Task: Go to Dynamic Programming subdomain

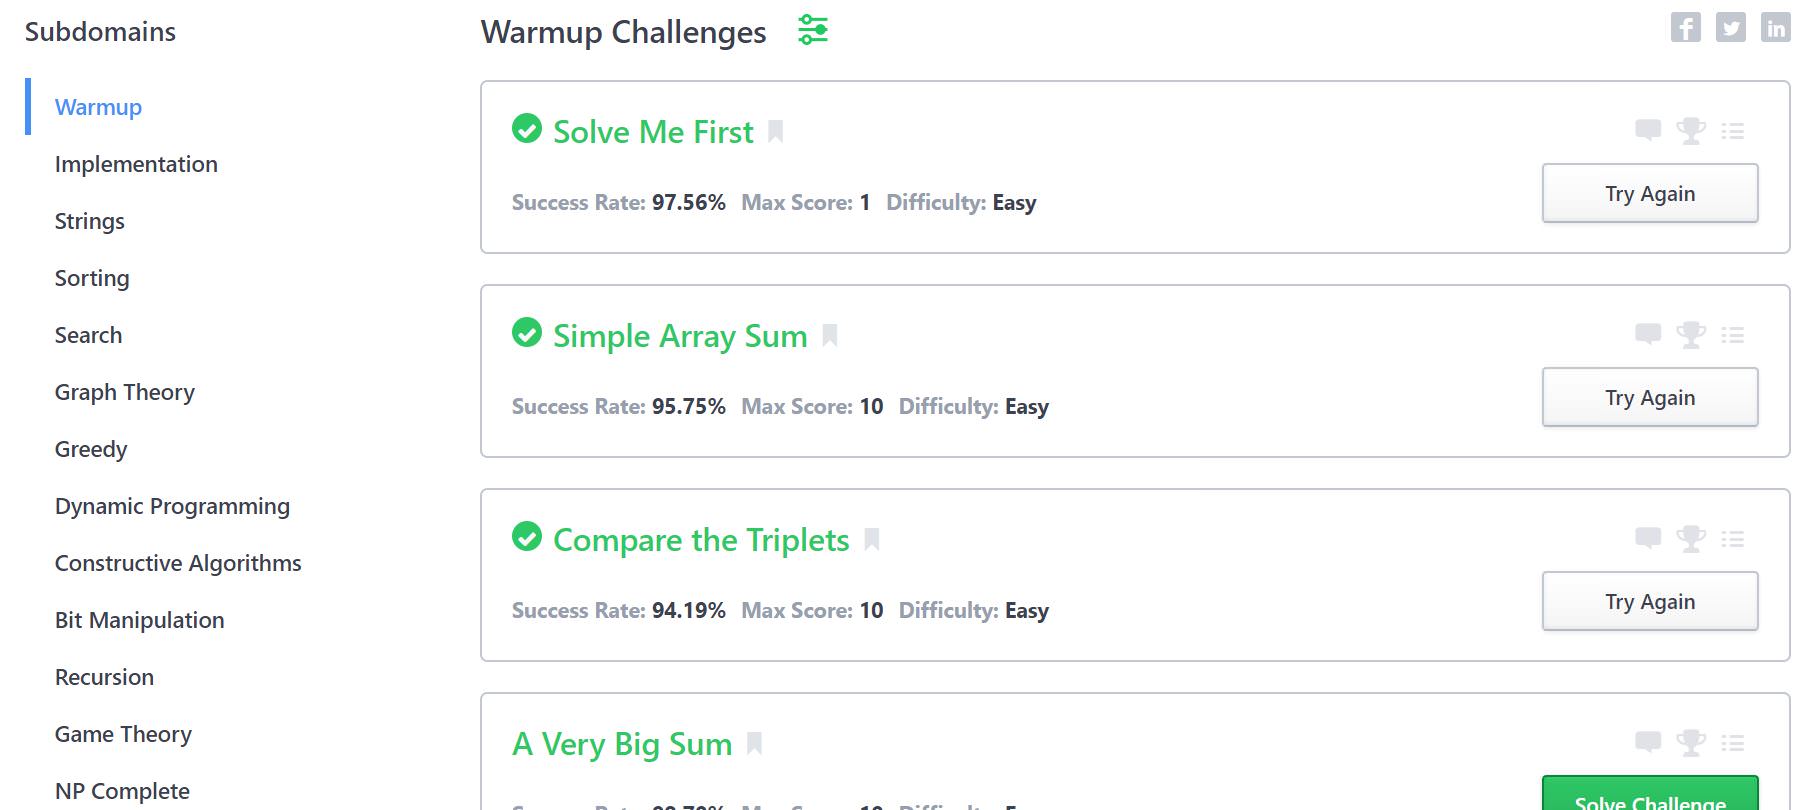Action: (172, 506)
